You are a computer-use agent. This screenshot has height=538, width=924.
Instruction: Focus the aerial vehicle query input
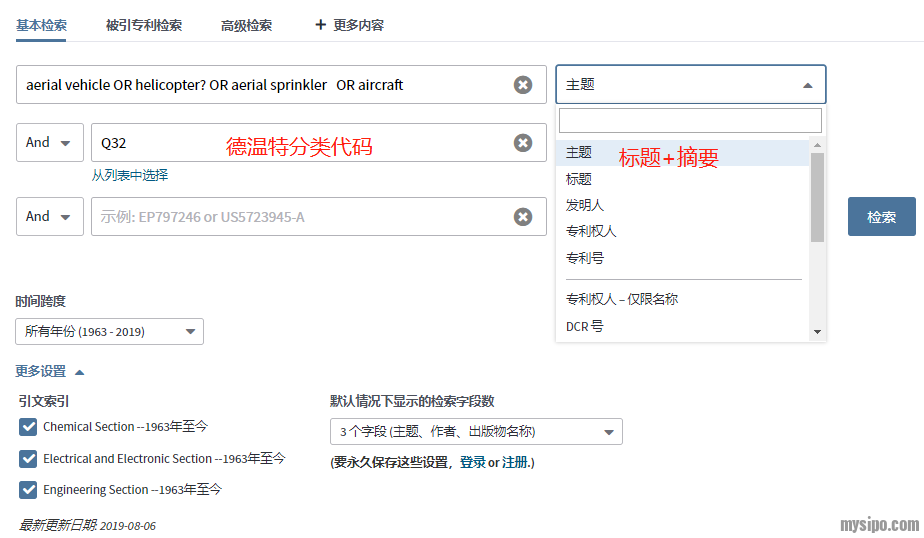coord(281,85)
